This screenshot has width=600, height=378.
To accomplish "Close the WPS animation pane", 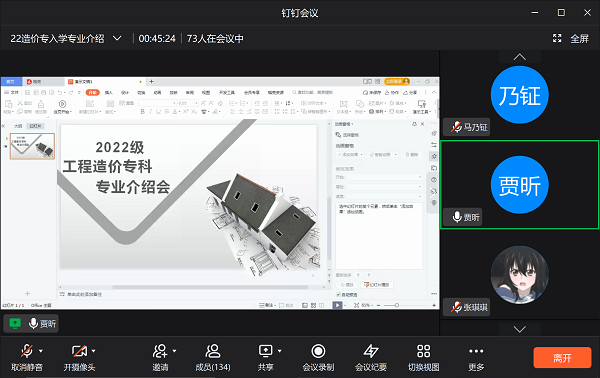I will [422, 124].
